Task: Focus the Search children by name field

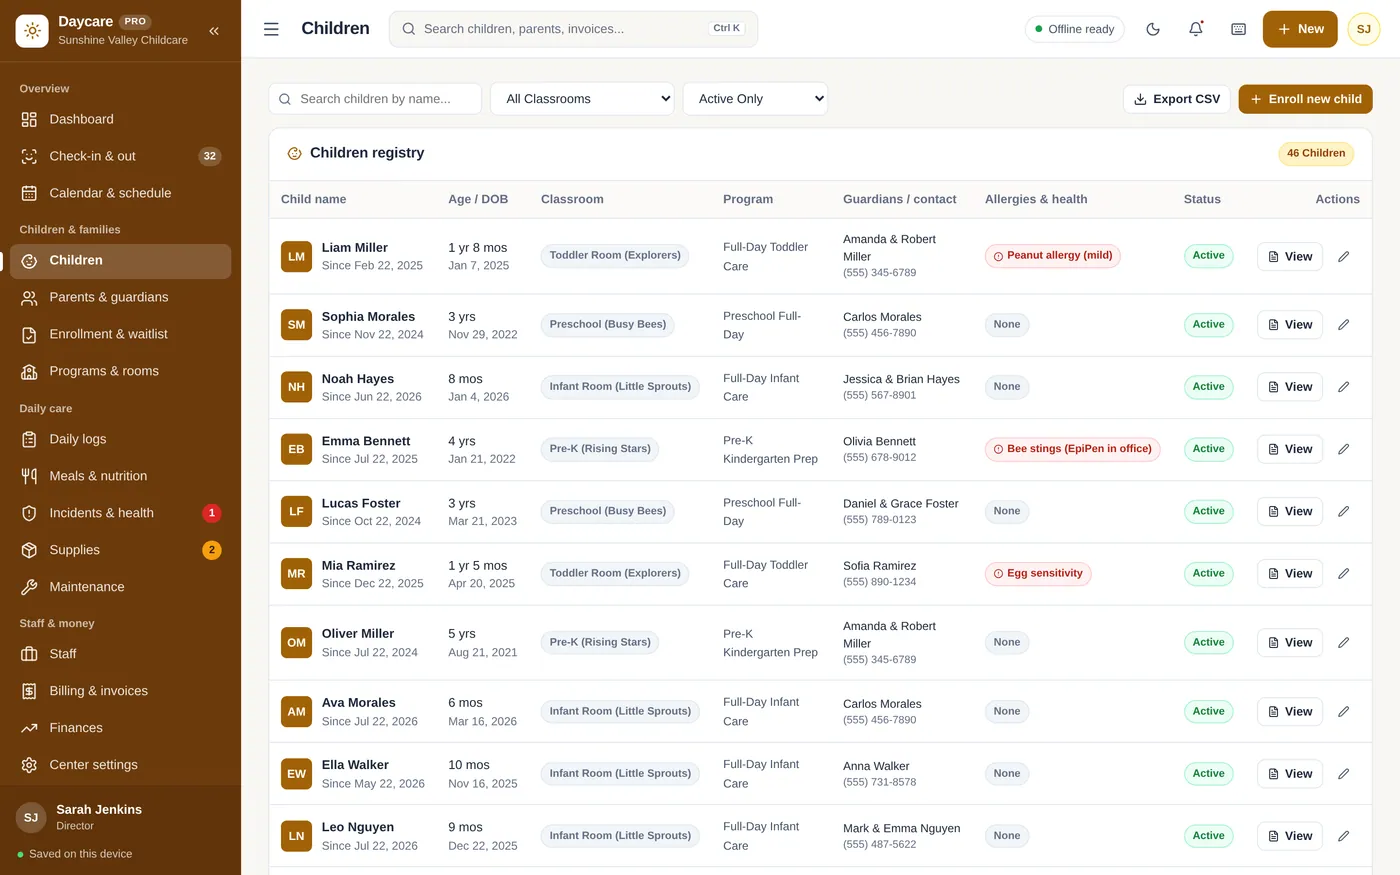Action: click(375, 99)
